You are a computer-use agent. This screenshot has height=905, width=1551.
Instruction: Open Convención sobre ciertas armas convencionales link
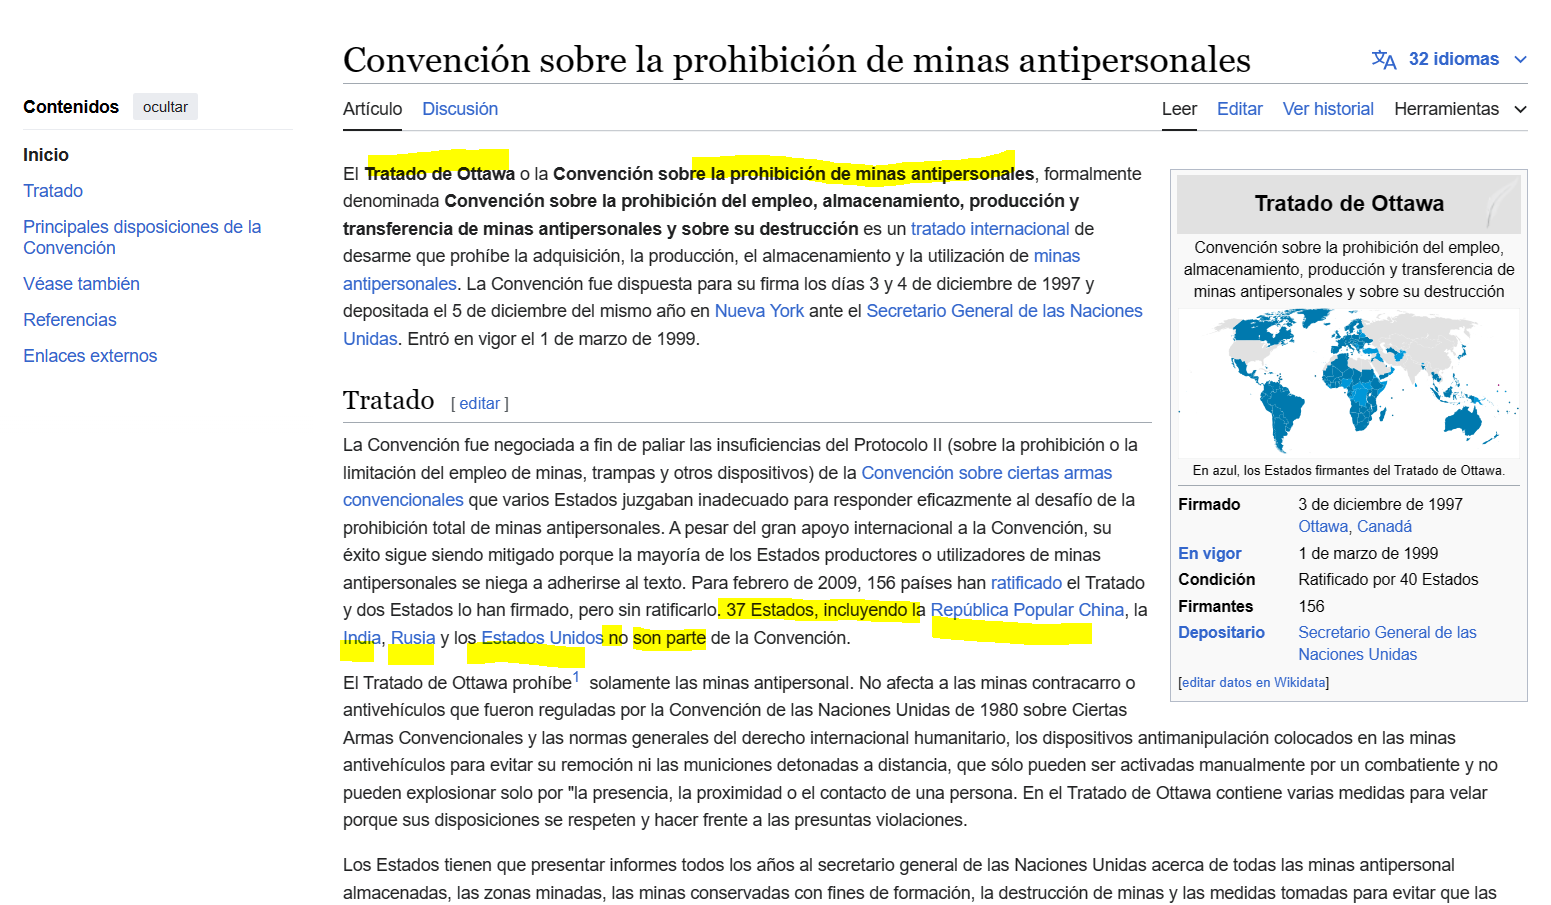(986, 473)
